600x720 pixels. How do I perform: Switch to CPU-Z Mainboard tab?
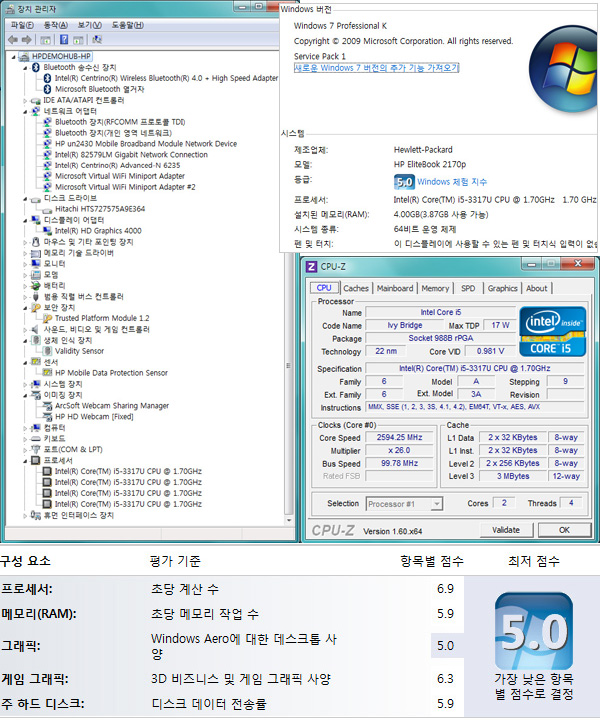click(x=395, y=288)
